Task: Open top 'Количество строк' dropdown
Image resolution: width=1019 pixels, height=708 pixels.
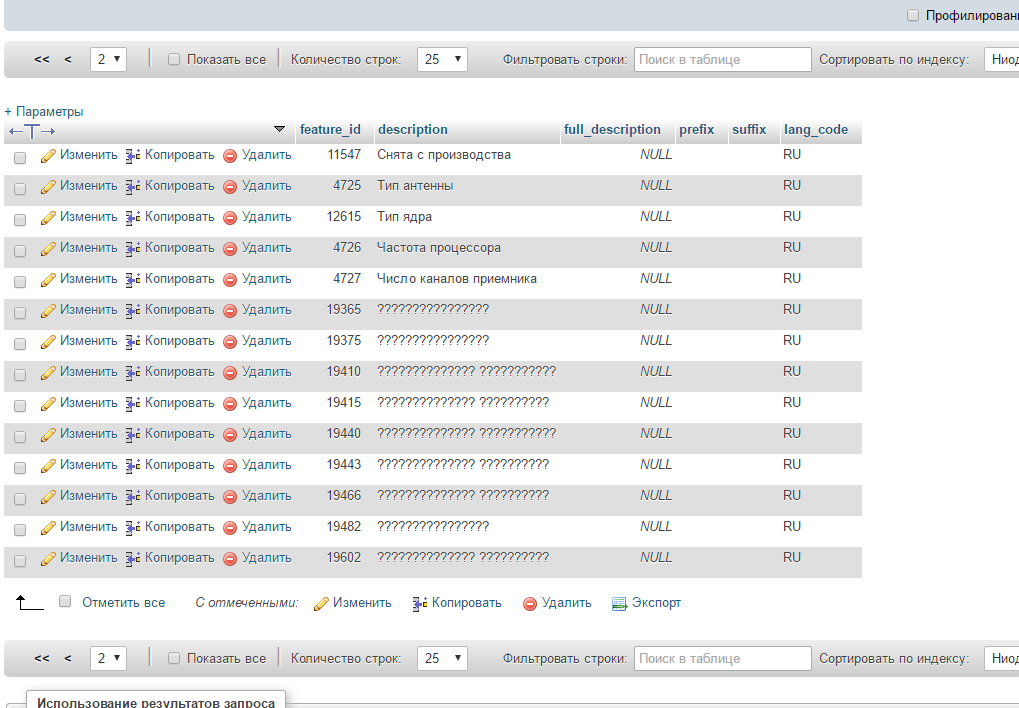Action: (442, 59)
